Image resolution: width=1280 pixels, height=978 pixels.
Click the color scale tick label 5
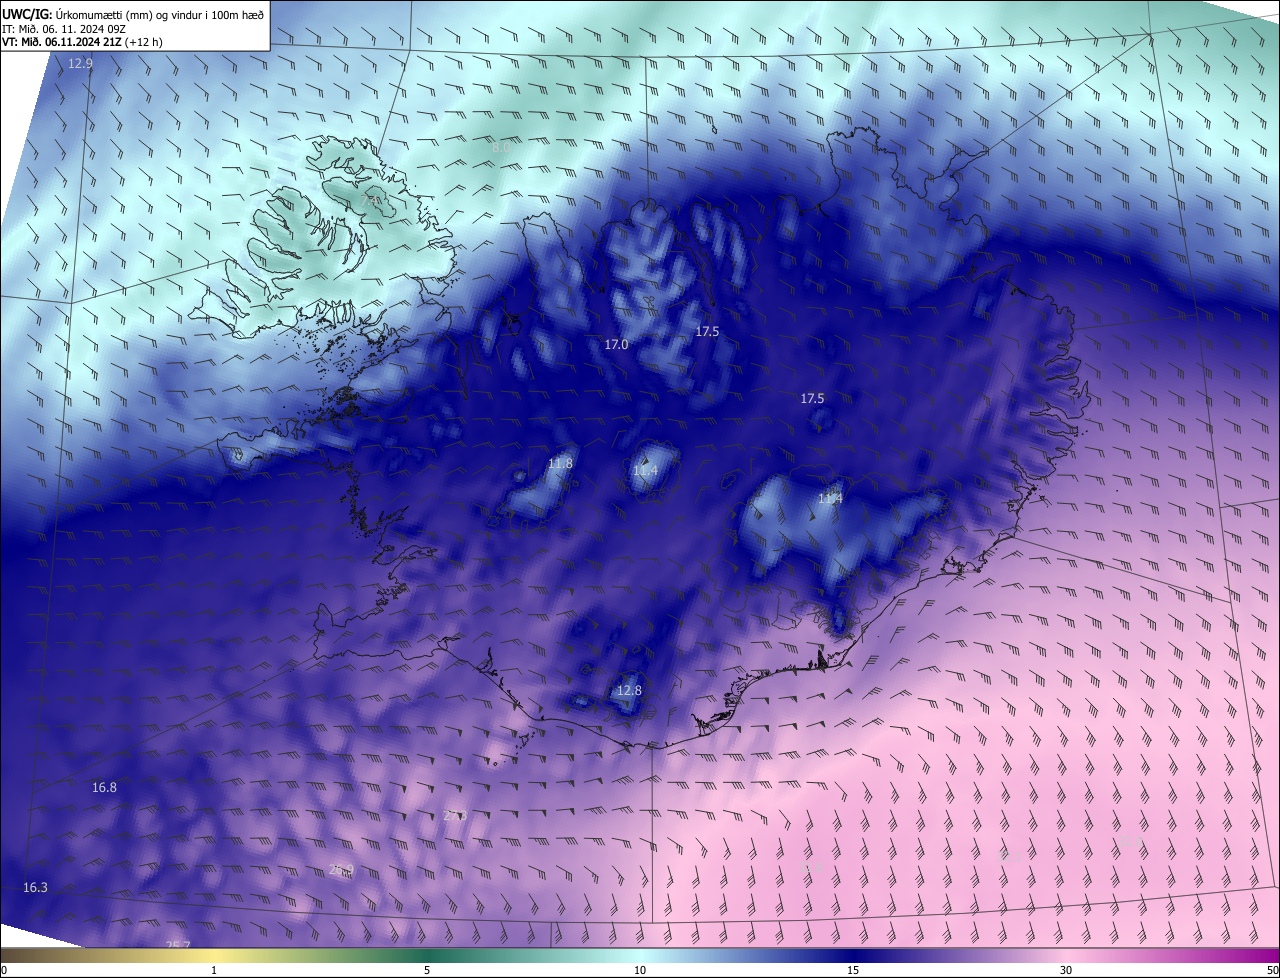427,970
